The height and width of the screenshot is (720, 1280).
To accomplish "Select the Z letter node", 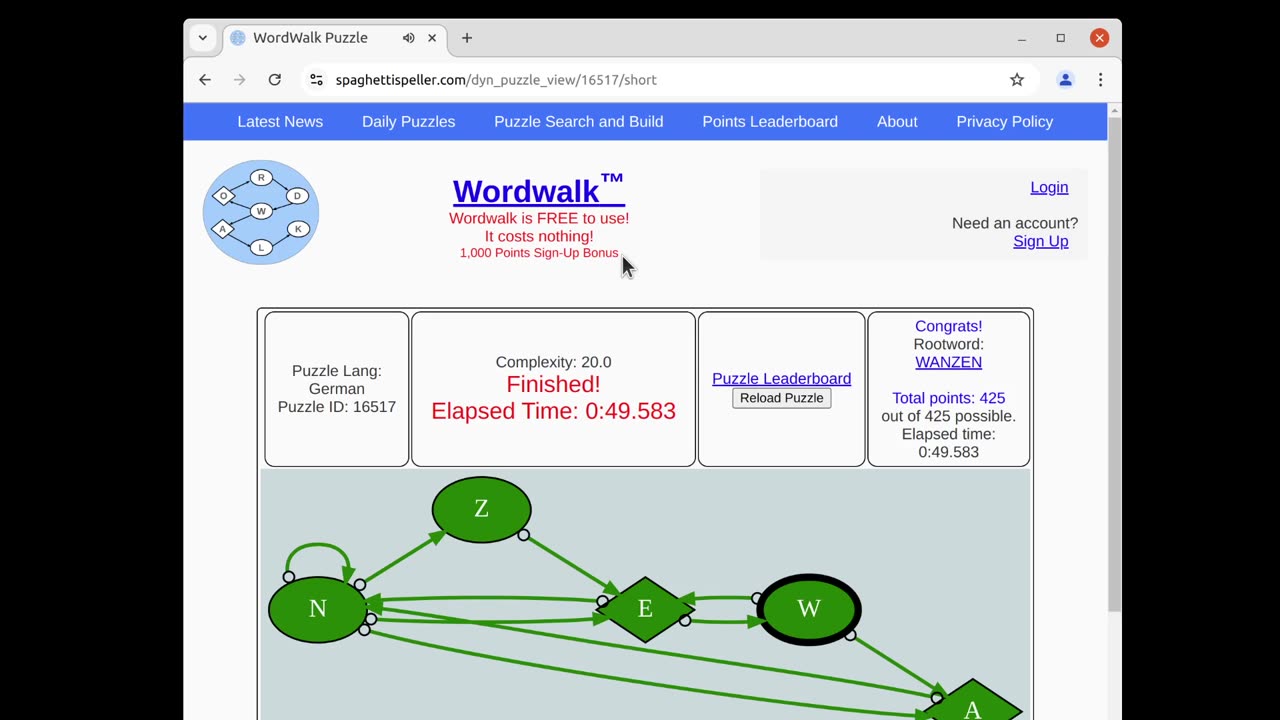I will click(481, 510).
